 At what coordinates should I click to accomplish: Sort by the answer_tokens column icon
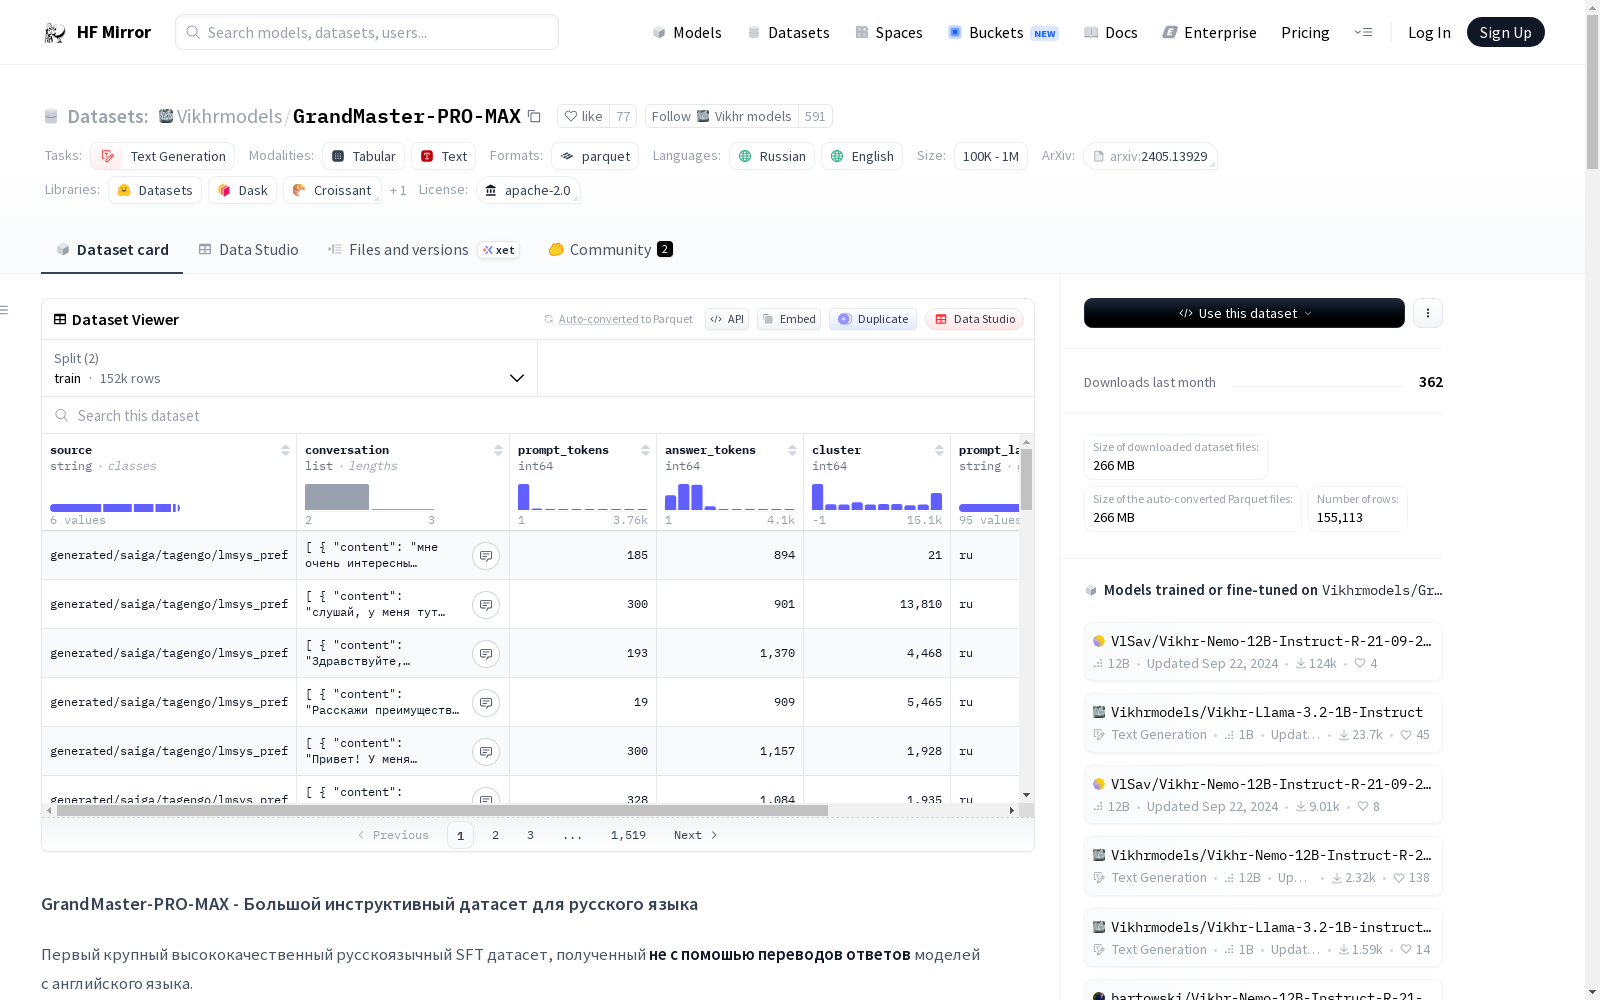click(792, 450)
